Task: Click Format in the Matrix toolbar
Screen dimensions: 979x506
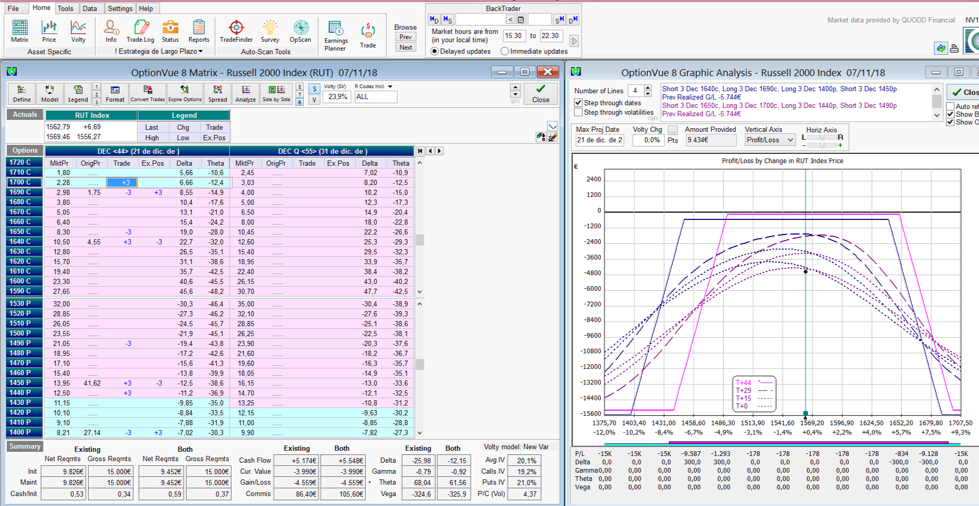Action: pyautogui.click(x=115, y=94)
